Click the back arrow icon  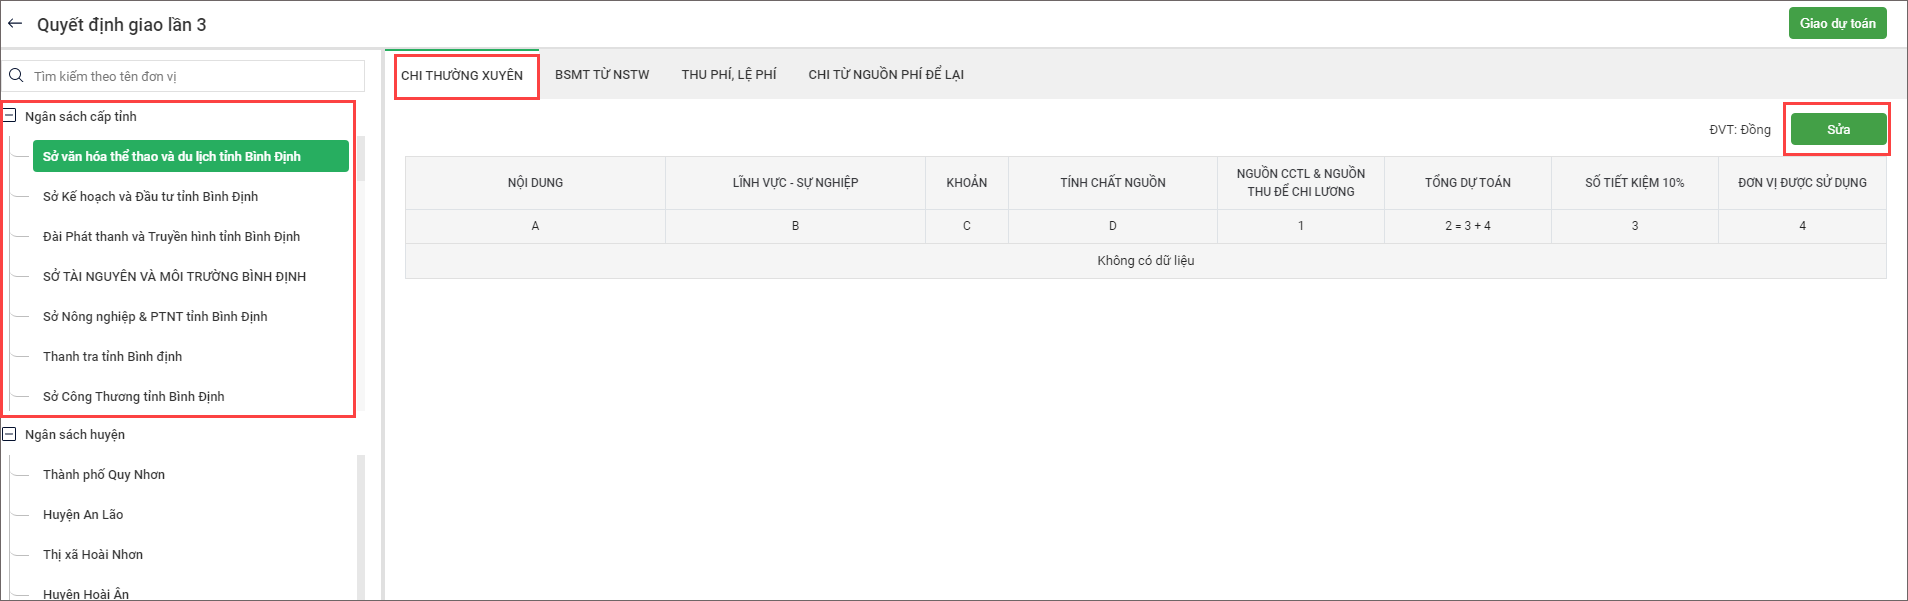click(15, 24)
